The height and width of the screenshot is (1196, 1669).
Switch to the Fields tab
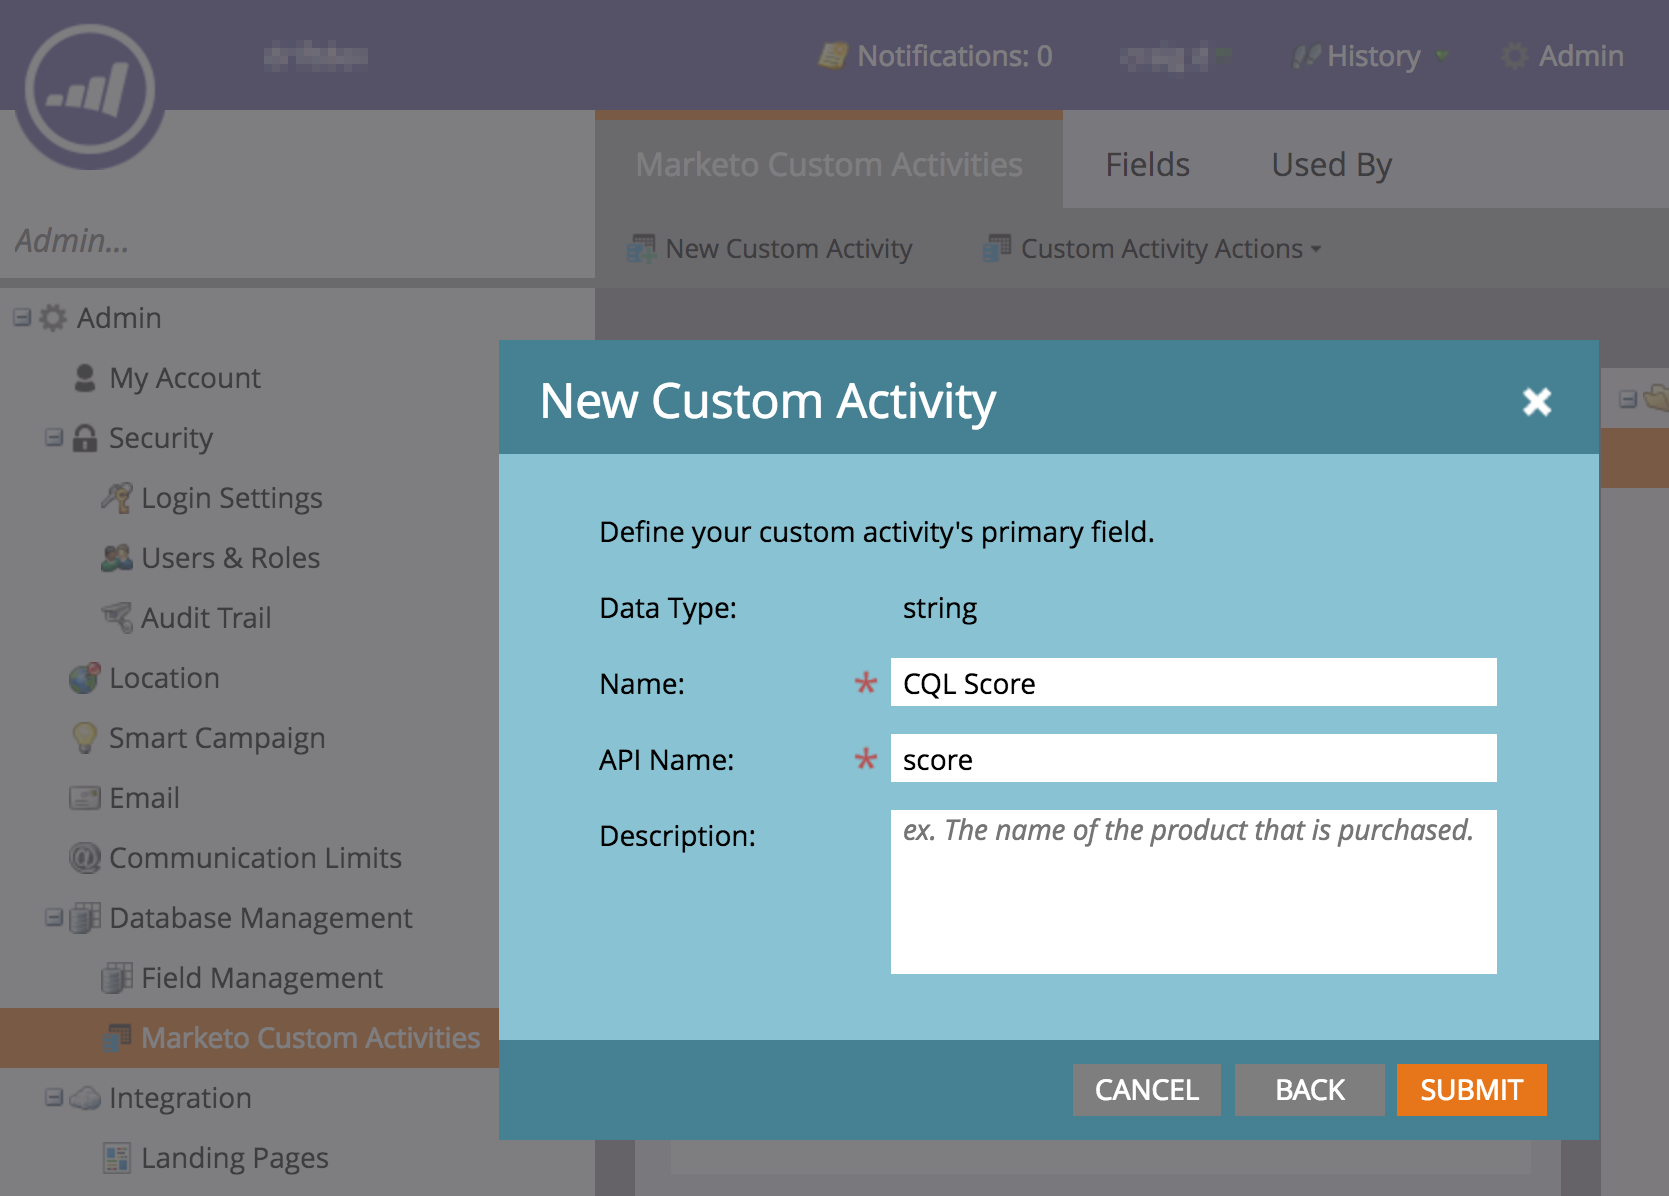pos(1148,165)
